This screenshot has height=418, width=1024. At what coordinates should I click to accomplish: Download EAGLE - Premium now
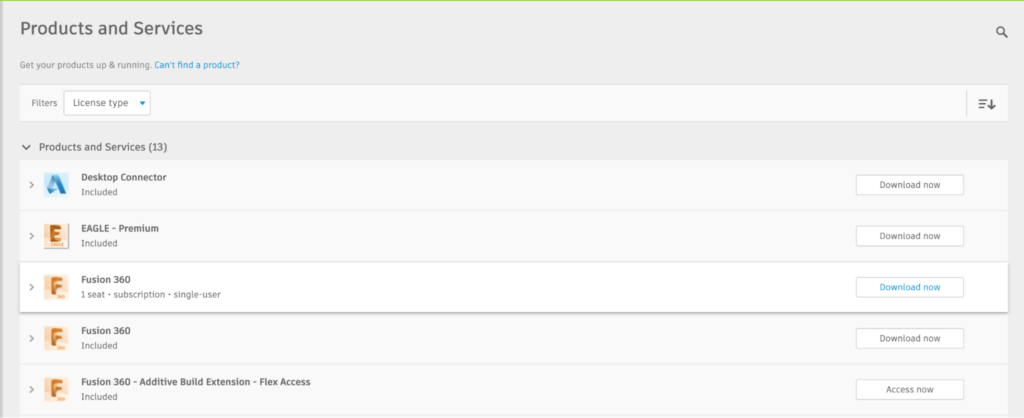909,236
